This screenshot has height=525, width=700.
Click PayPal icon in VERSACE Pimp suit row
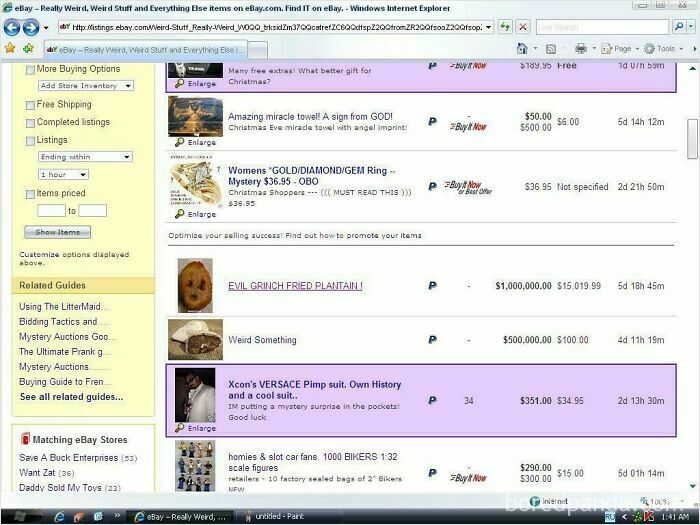tap(432, 400)
